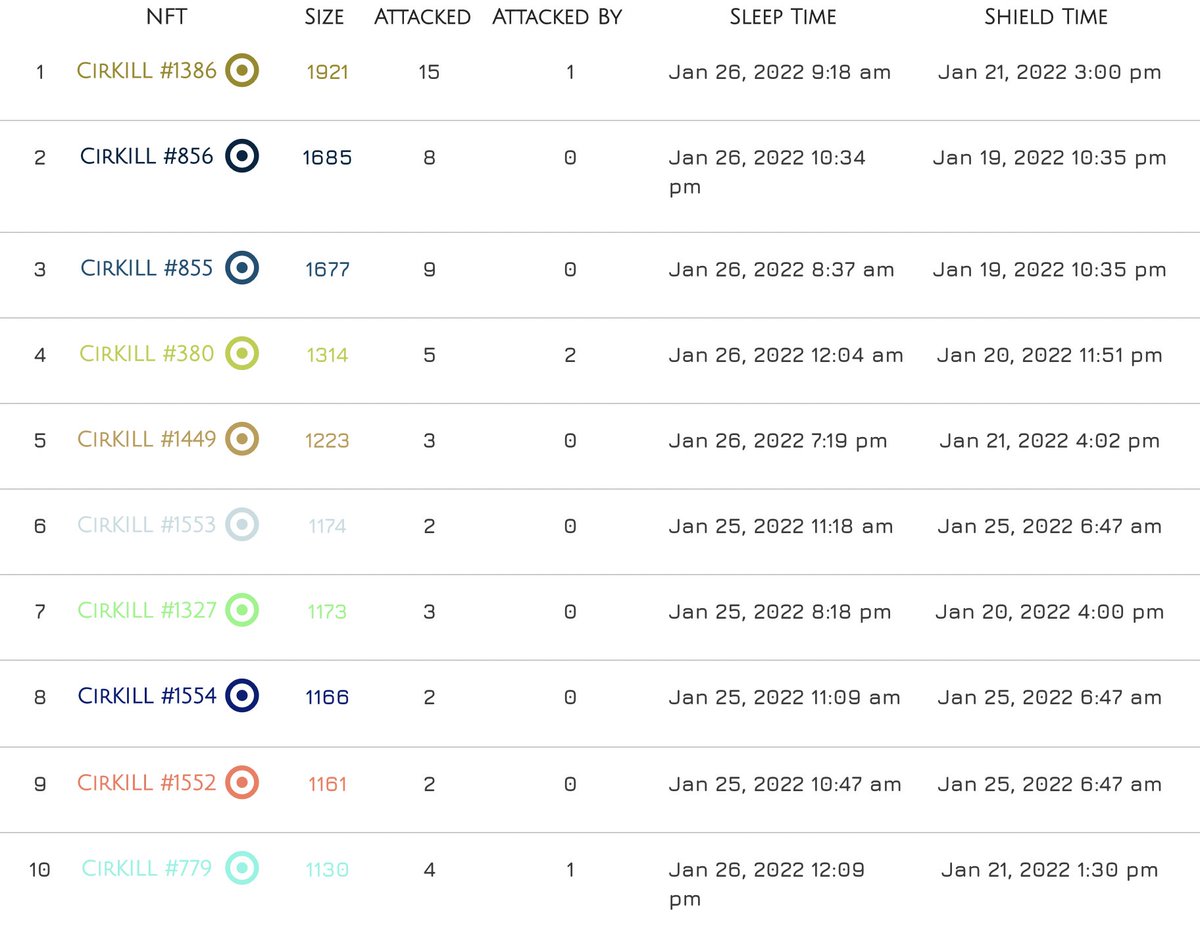Viewport: 1200px width, 932px height.
Task: Select size value 1130
Action: pos(327,870)
